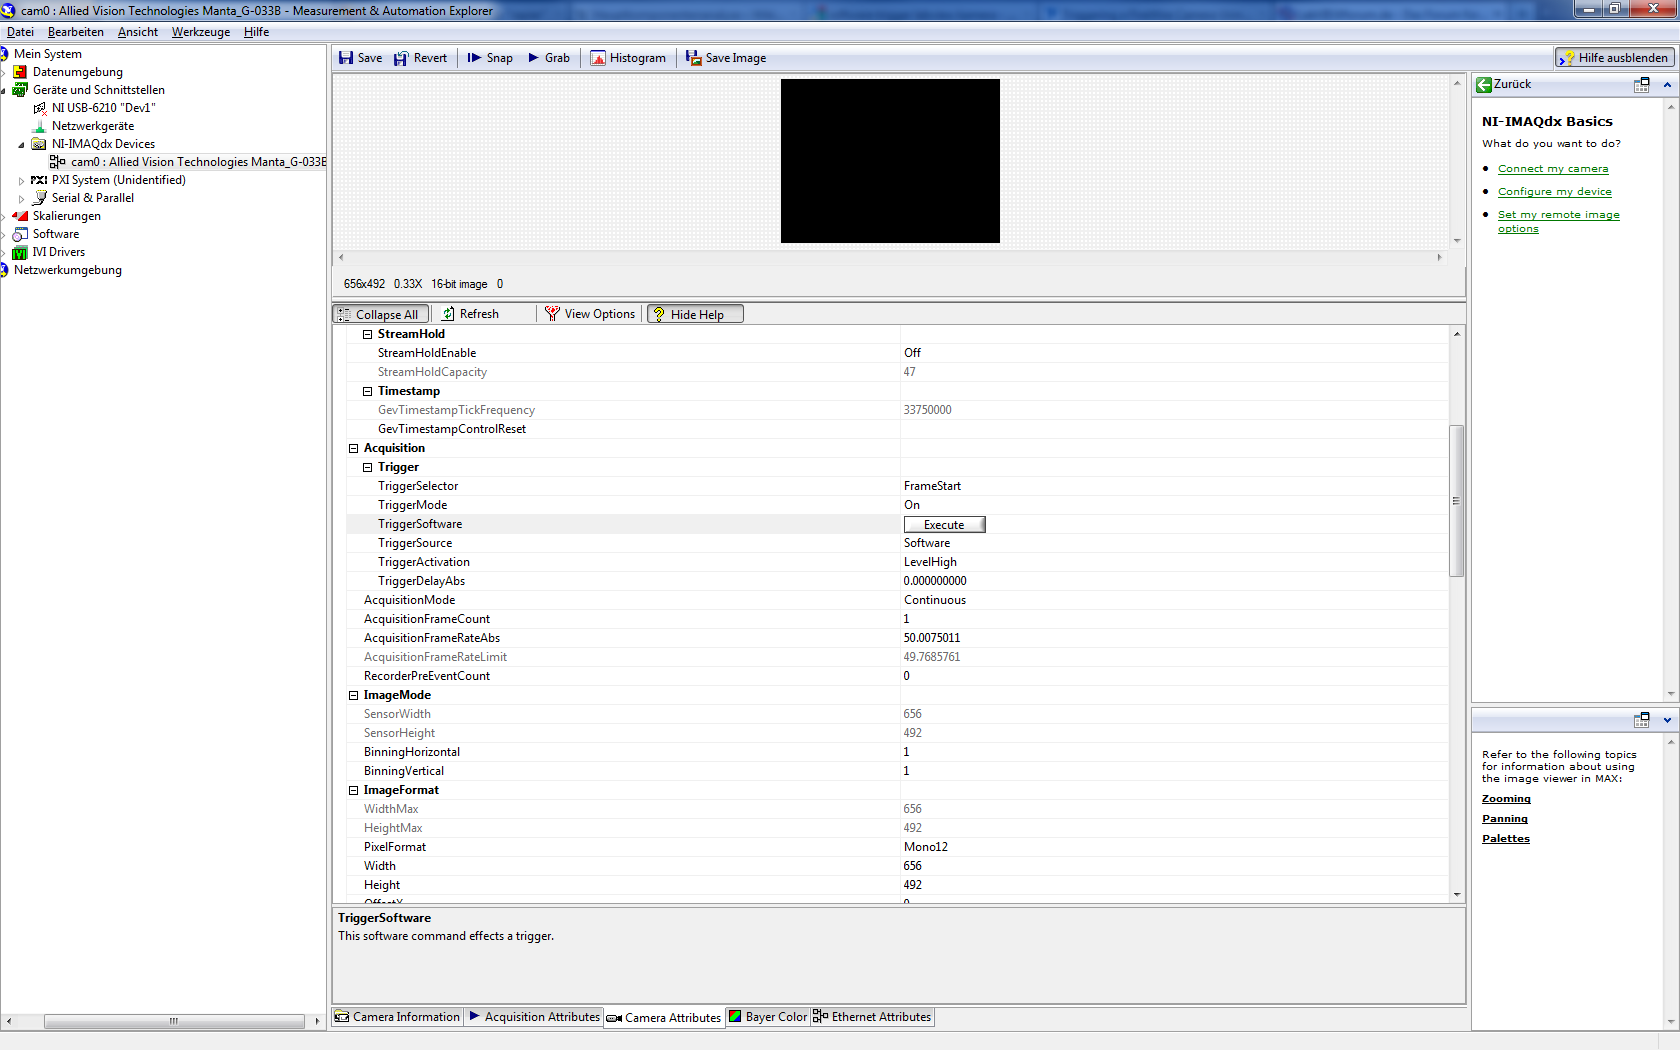Viewport: 1680px width, 1050px height.
Task: Expand Serial & Parallel tree node
Action: 21,199
